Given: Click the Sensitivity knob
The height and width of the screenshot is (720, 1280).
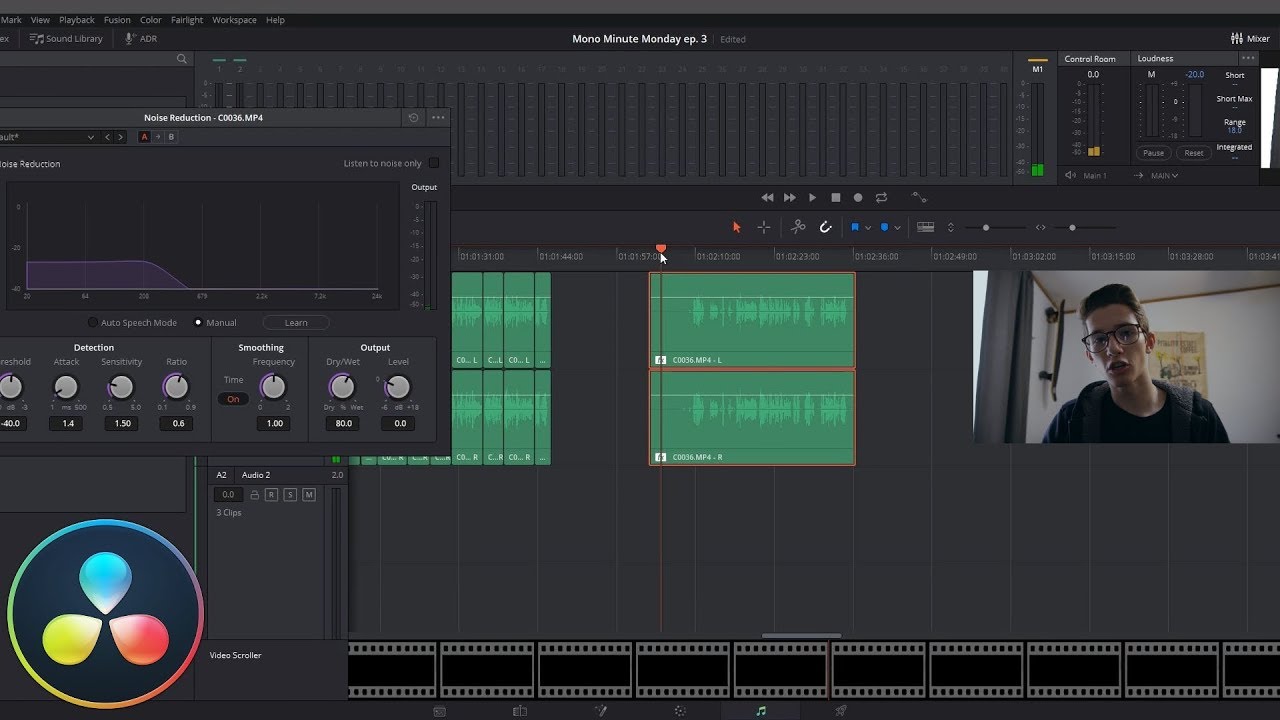Looking at the screenshot, I should tap(121, 387).
